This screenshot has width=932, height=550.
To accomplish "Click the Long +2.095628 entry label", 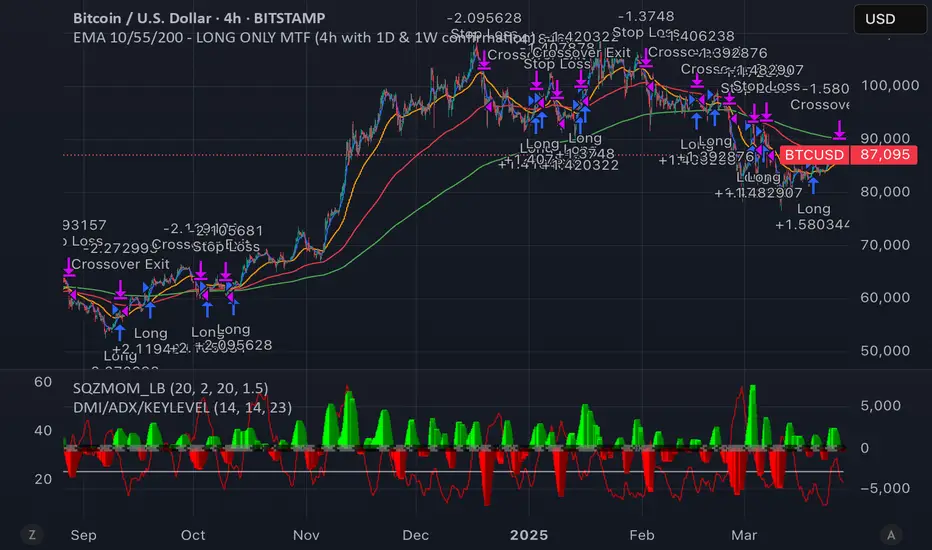I will [x=234, y=337].
